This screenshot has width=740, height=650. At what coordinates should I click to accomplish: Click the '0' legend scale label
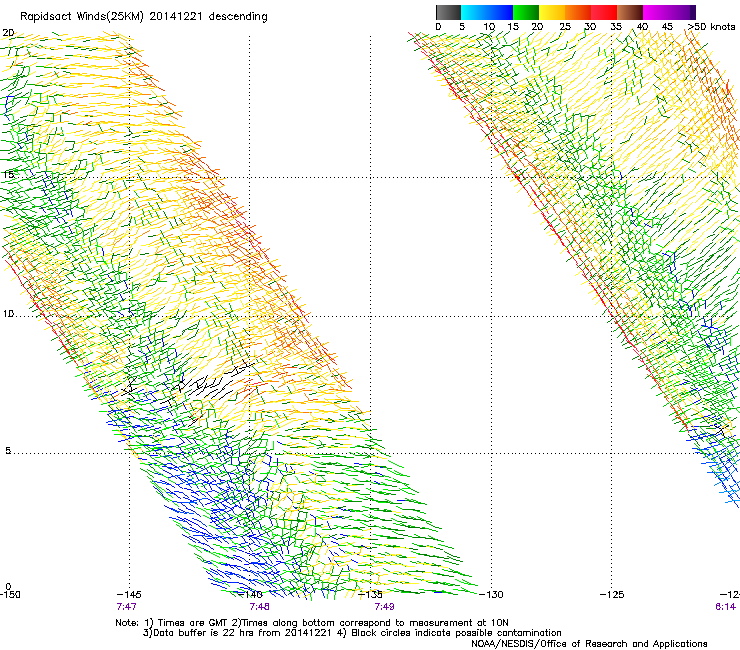click(x=438, y=27)
